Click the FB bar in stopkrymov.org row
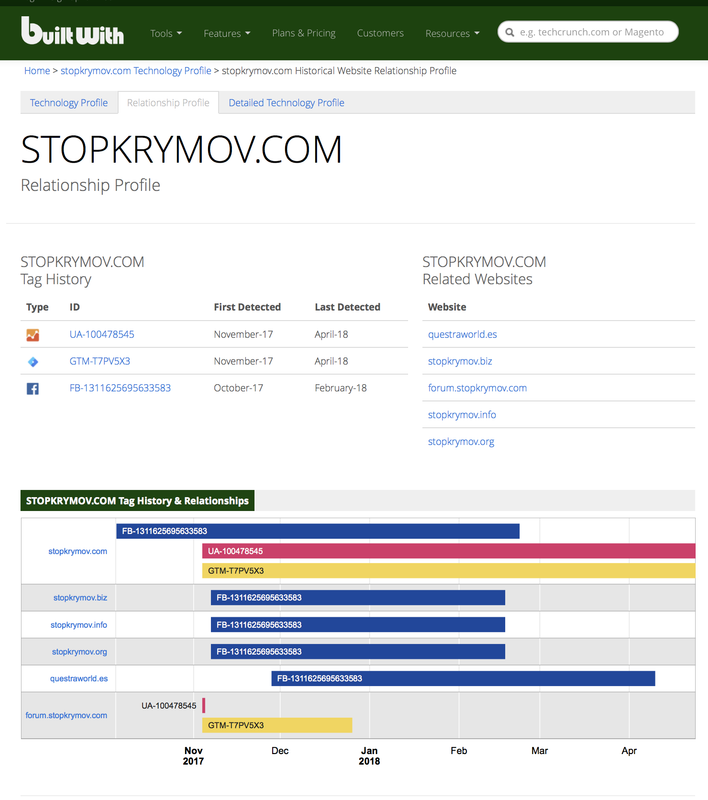The image size is (708, 800). (x=358, y=652)
